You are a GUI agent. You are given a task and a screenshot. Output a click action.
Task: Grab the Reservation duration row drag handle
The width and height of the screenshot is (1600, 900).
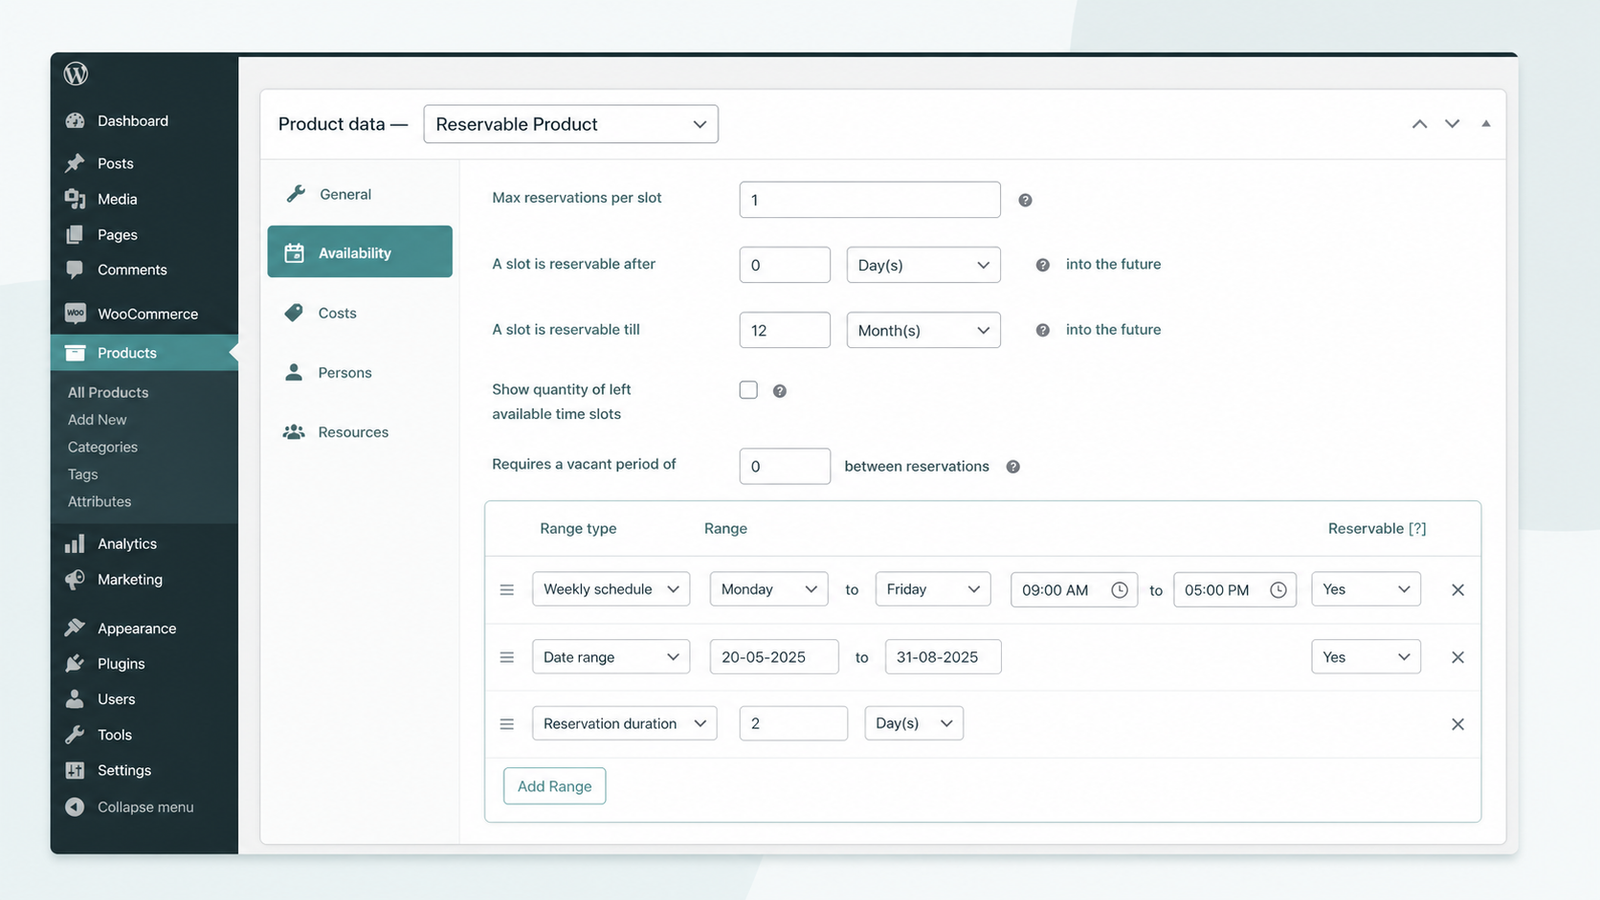[x=507, y=724]
